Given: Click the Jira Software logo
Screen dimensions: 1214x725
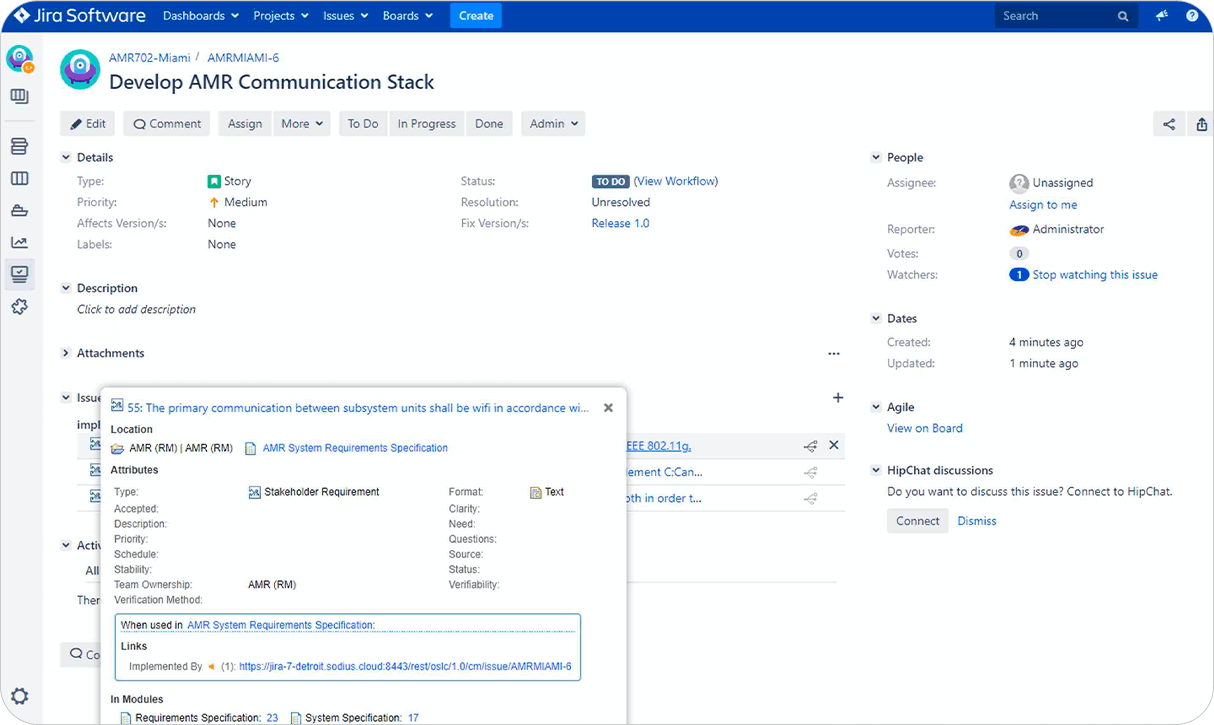Looking at the screenshot, I should [x=79, y=16].
